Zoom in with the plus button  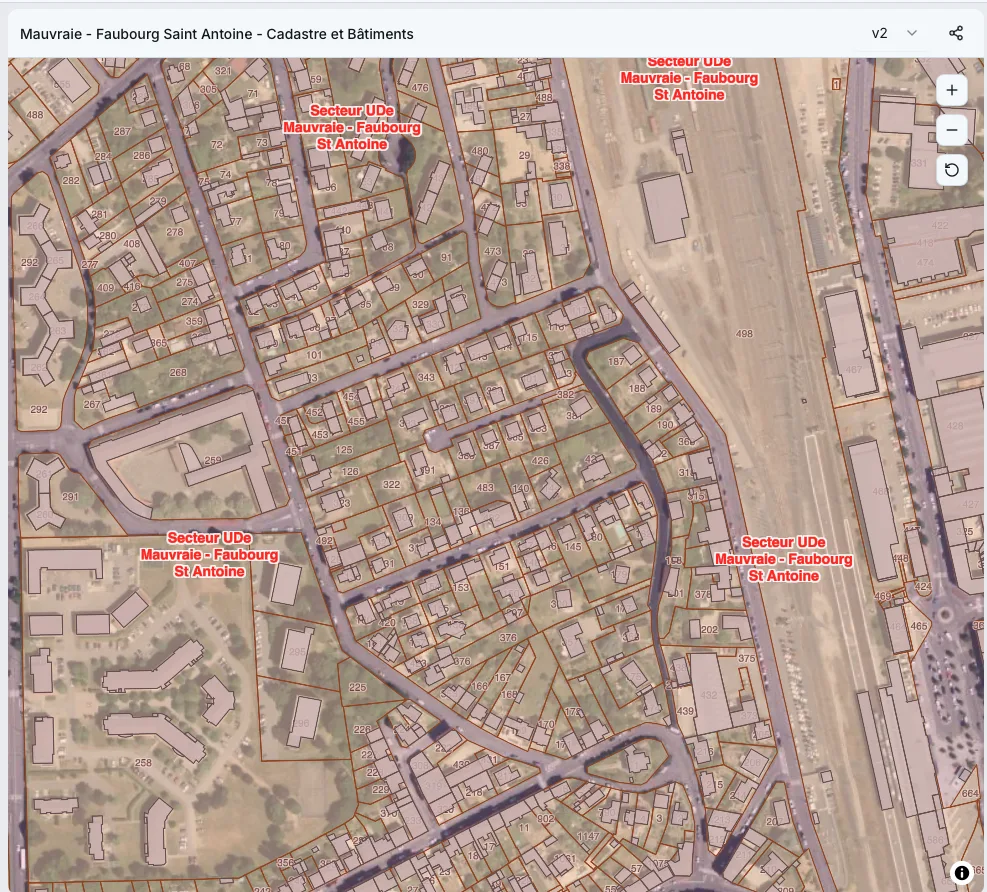(x=952, y=90)
